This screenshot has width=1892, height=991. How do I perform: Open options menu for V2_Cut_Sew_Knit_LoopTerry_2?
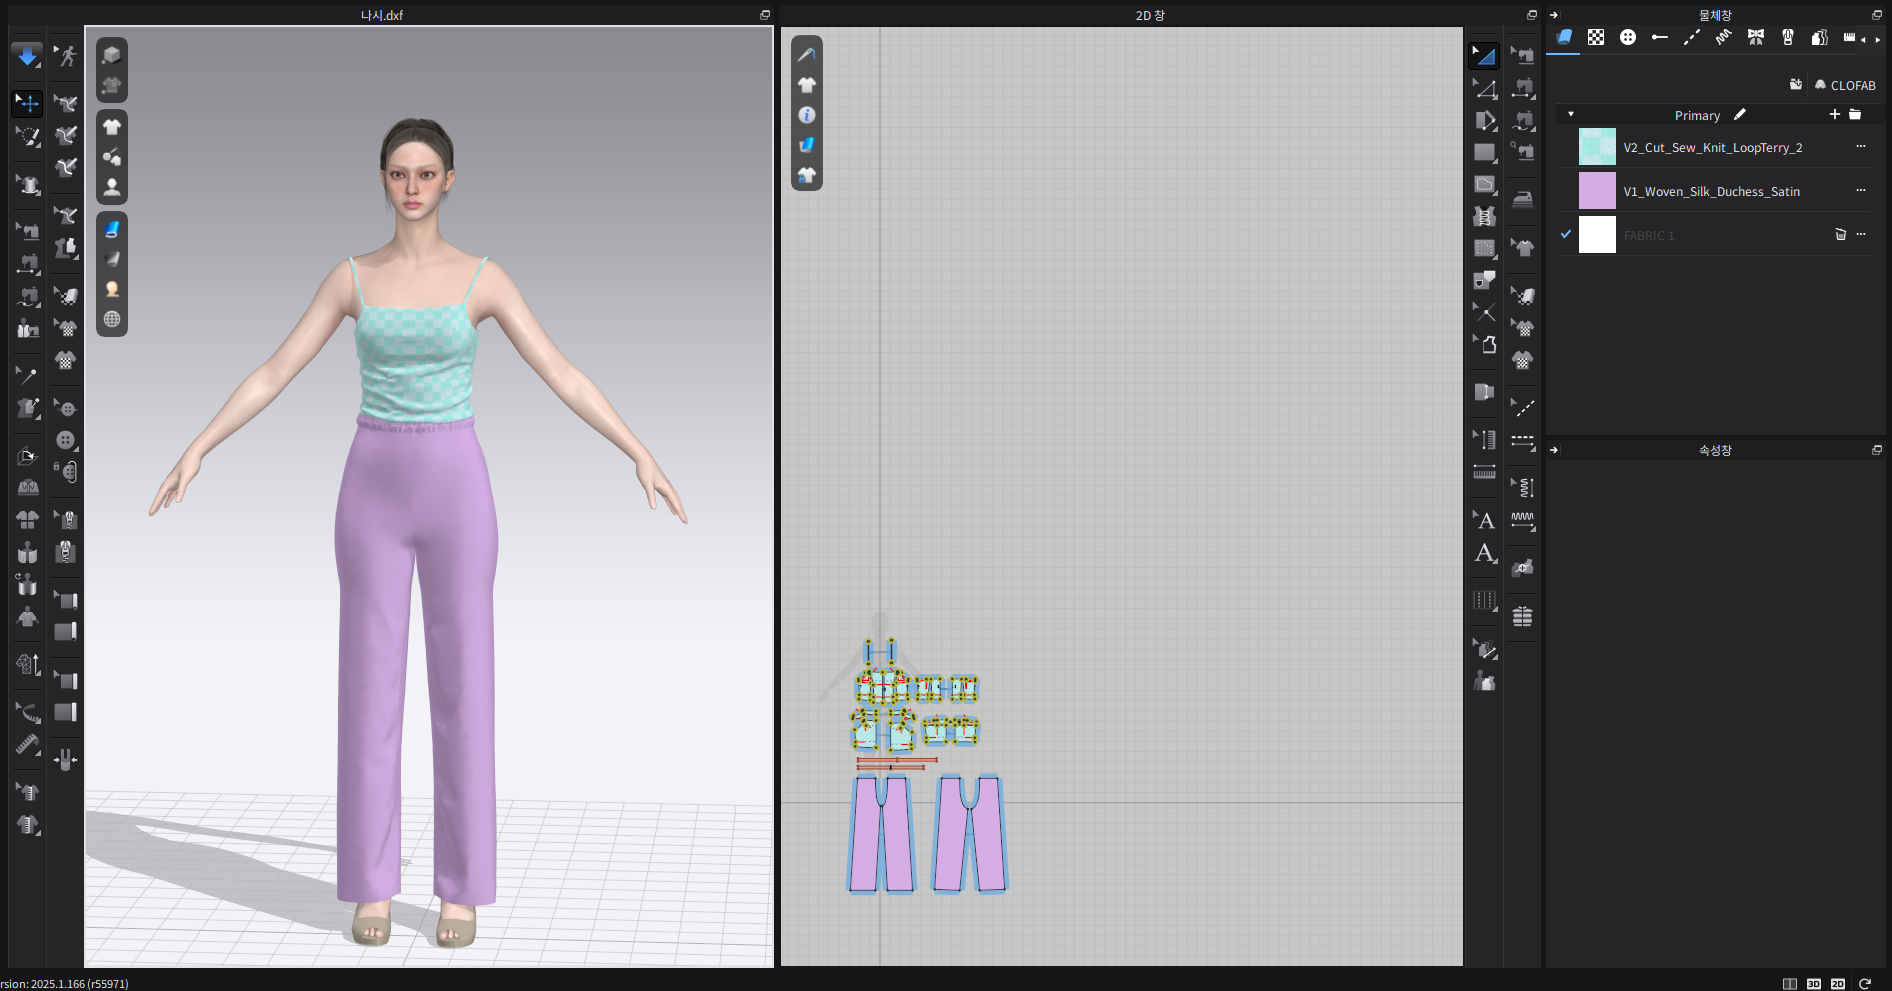pos(1861,147)
